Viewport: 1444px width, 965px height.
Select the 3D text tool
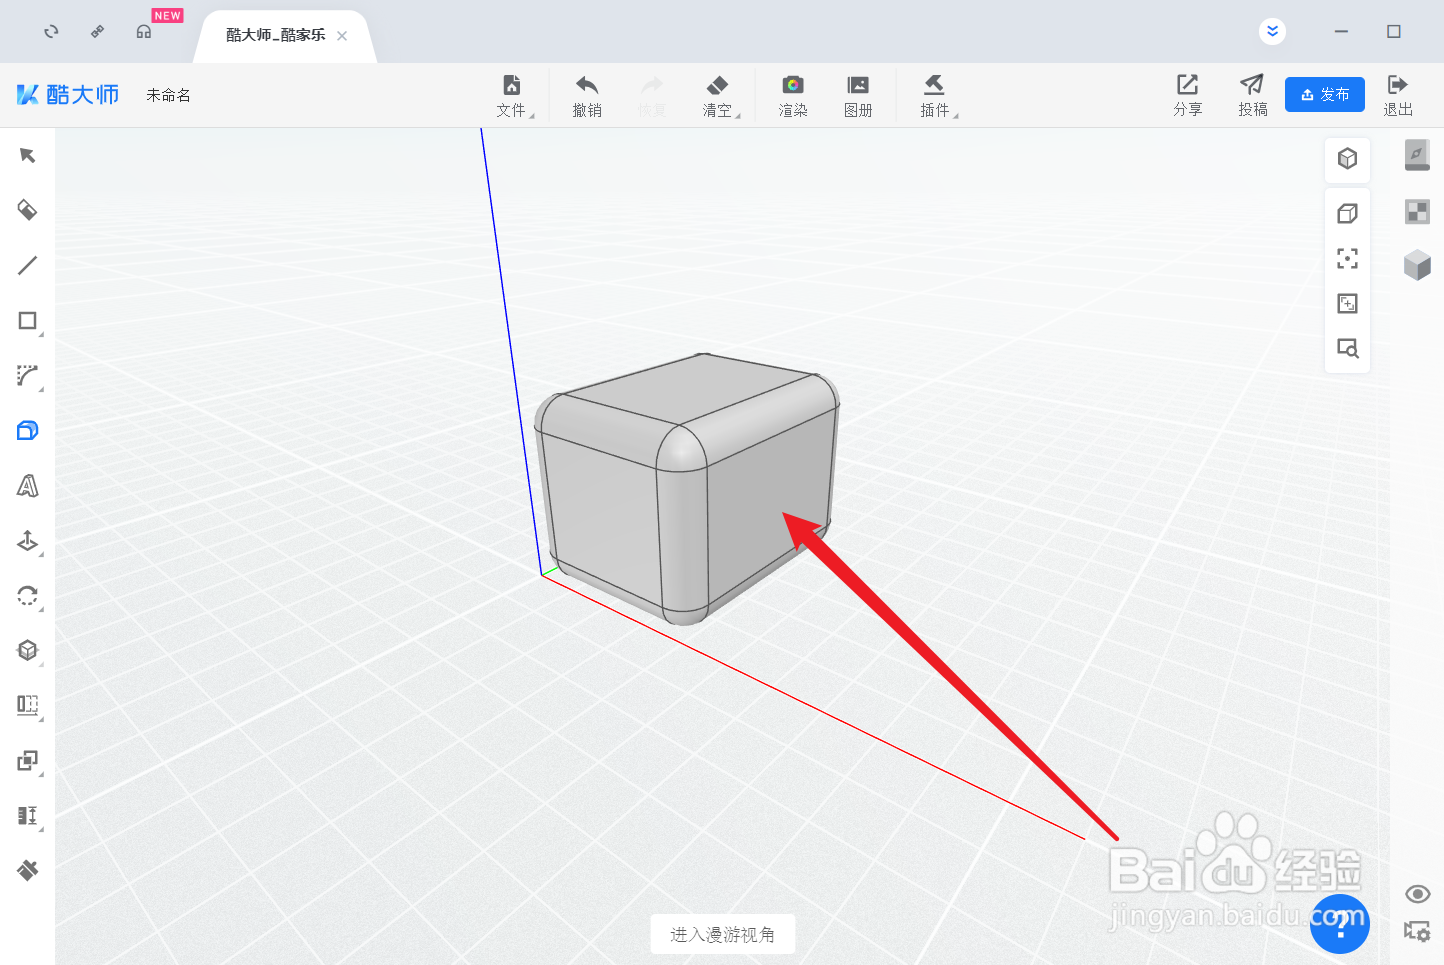pos(27,486)
